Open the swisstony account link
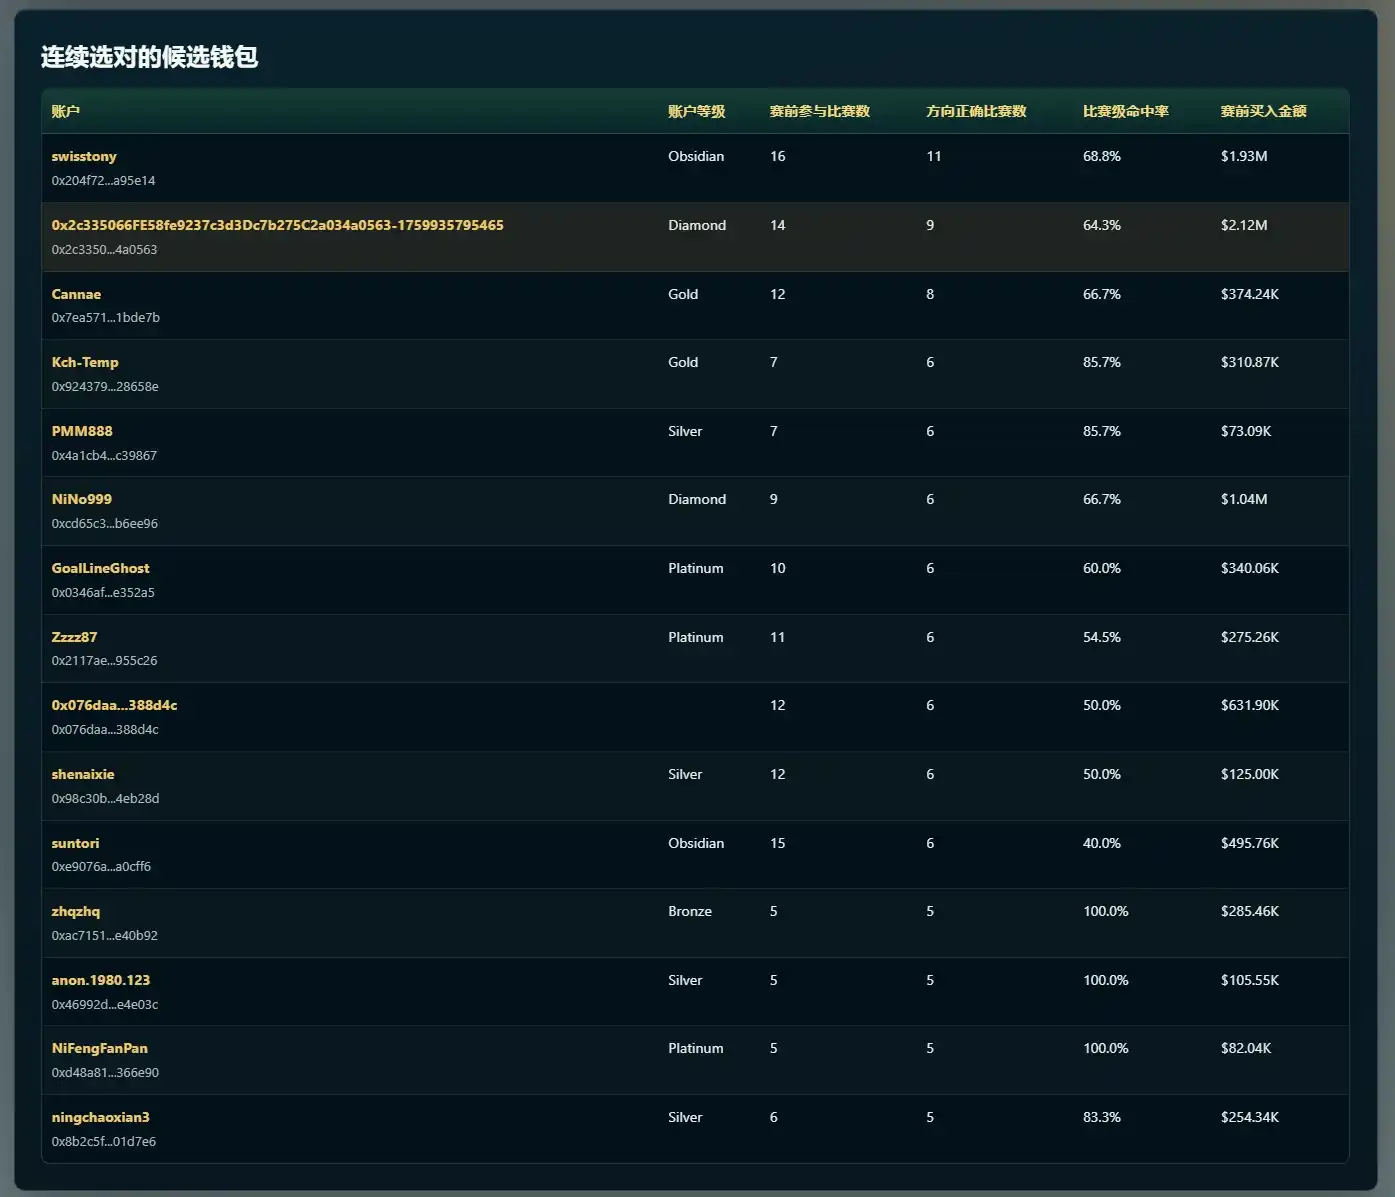 (x=84, y=156)
